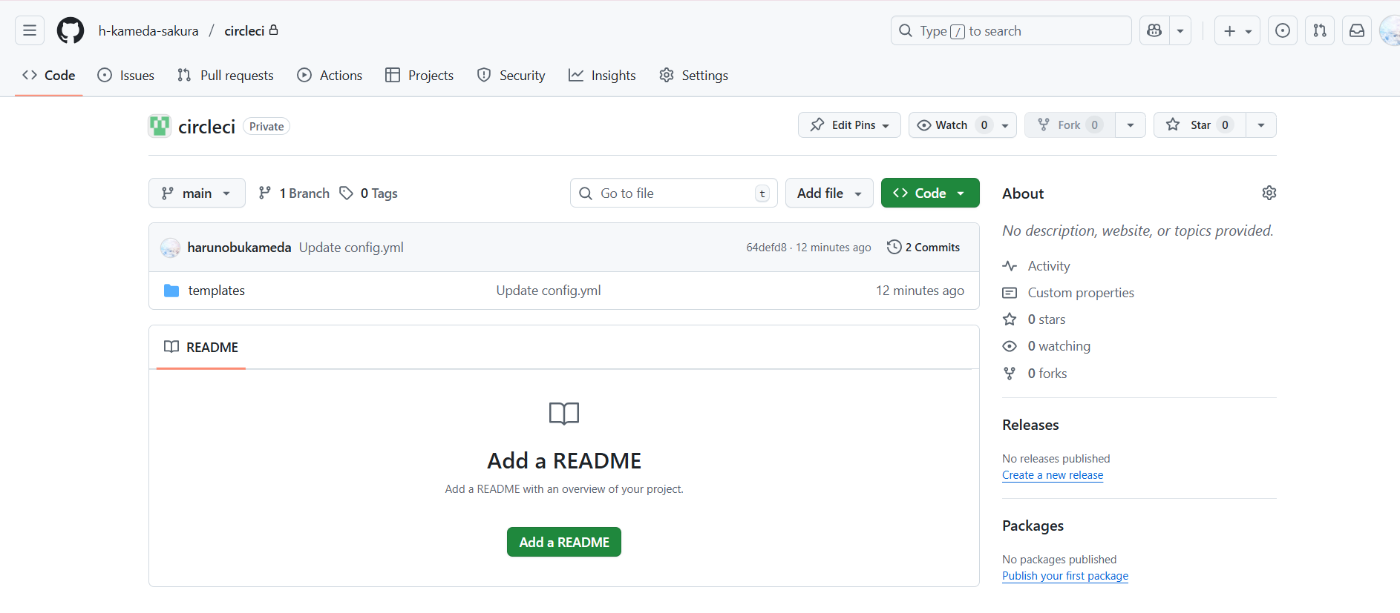Viewport: 1400px width, 613px height.
Task: Click the templates row 12 minutes ago timestamp
Action: (x=920, y=290)
